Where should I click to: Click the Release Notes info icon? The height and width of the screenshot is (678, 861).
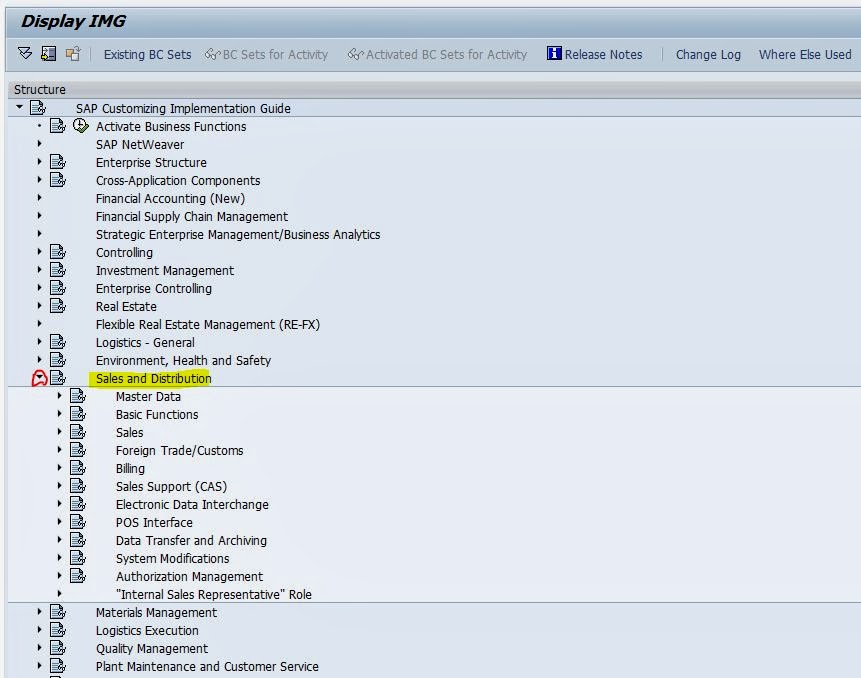(x=554, y=53)
